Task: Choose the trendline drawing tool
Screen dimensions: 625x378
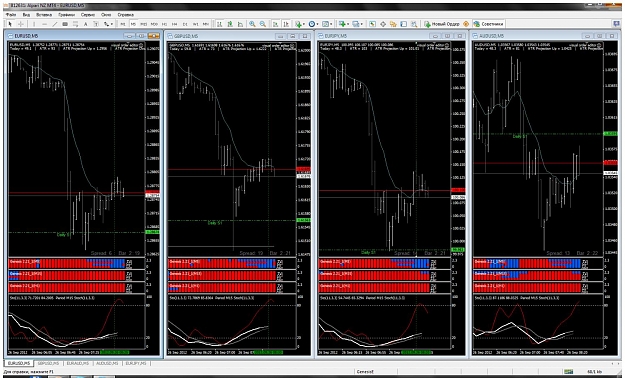Action: click(55, 24)
